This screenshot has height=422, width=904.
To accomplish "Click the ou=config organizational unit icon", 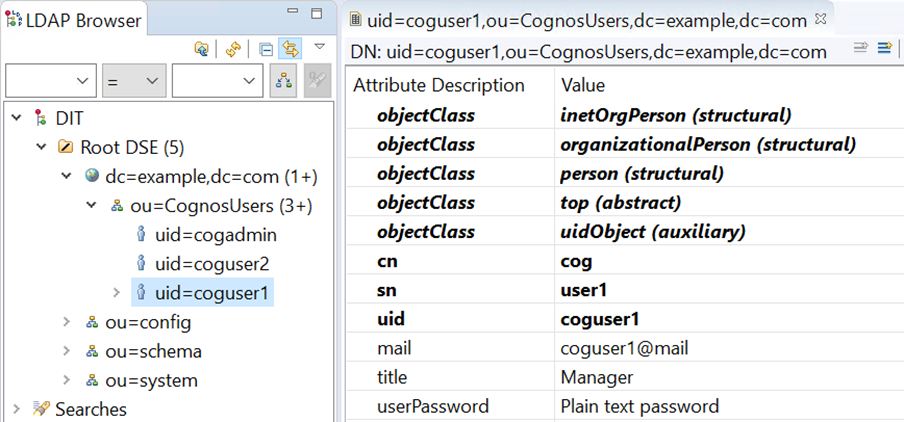I will coord(91,323).
